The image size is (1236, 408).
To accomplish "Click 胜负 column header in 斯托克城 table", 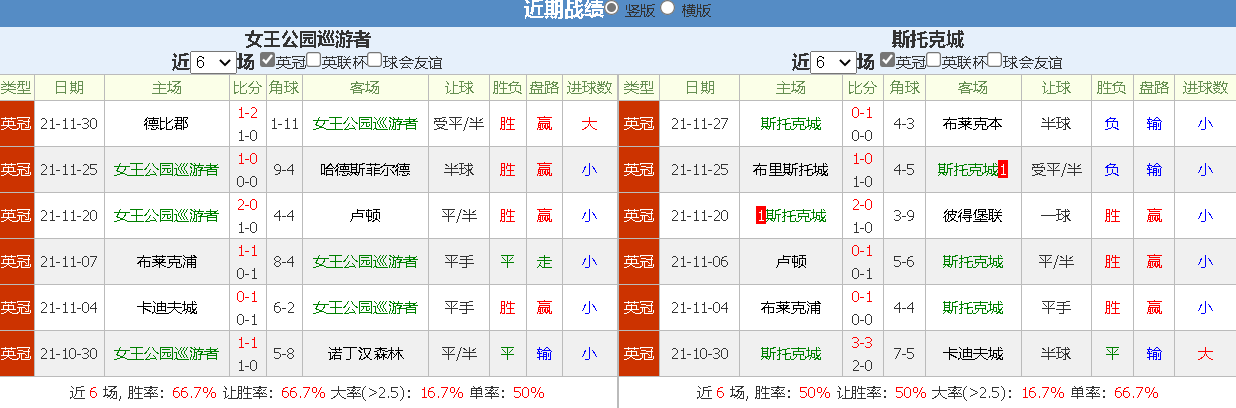I will [x=1112, y=88].
